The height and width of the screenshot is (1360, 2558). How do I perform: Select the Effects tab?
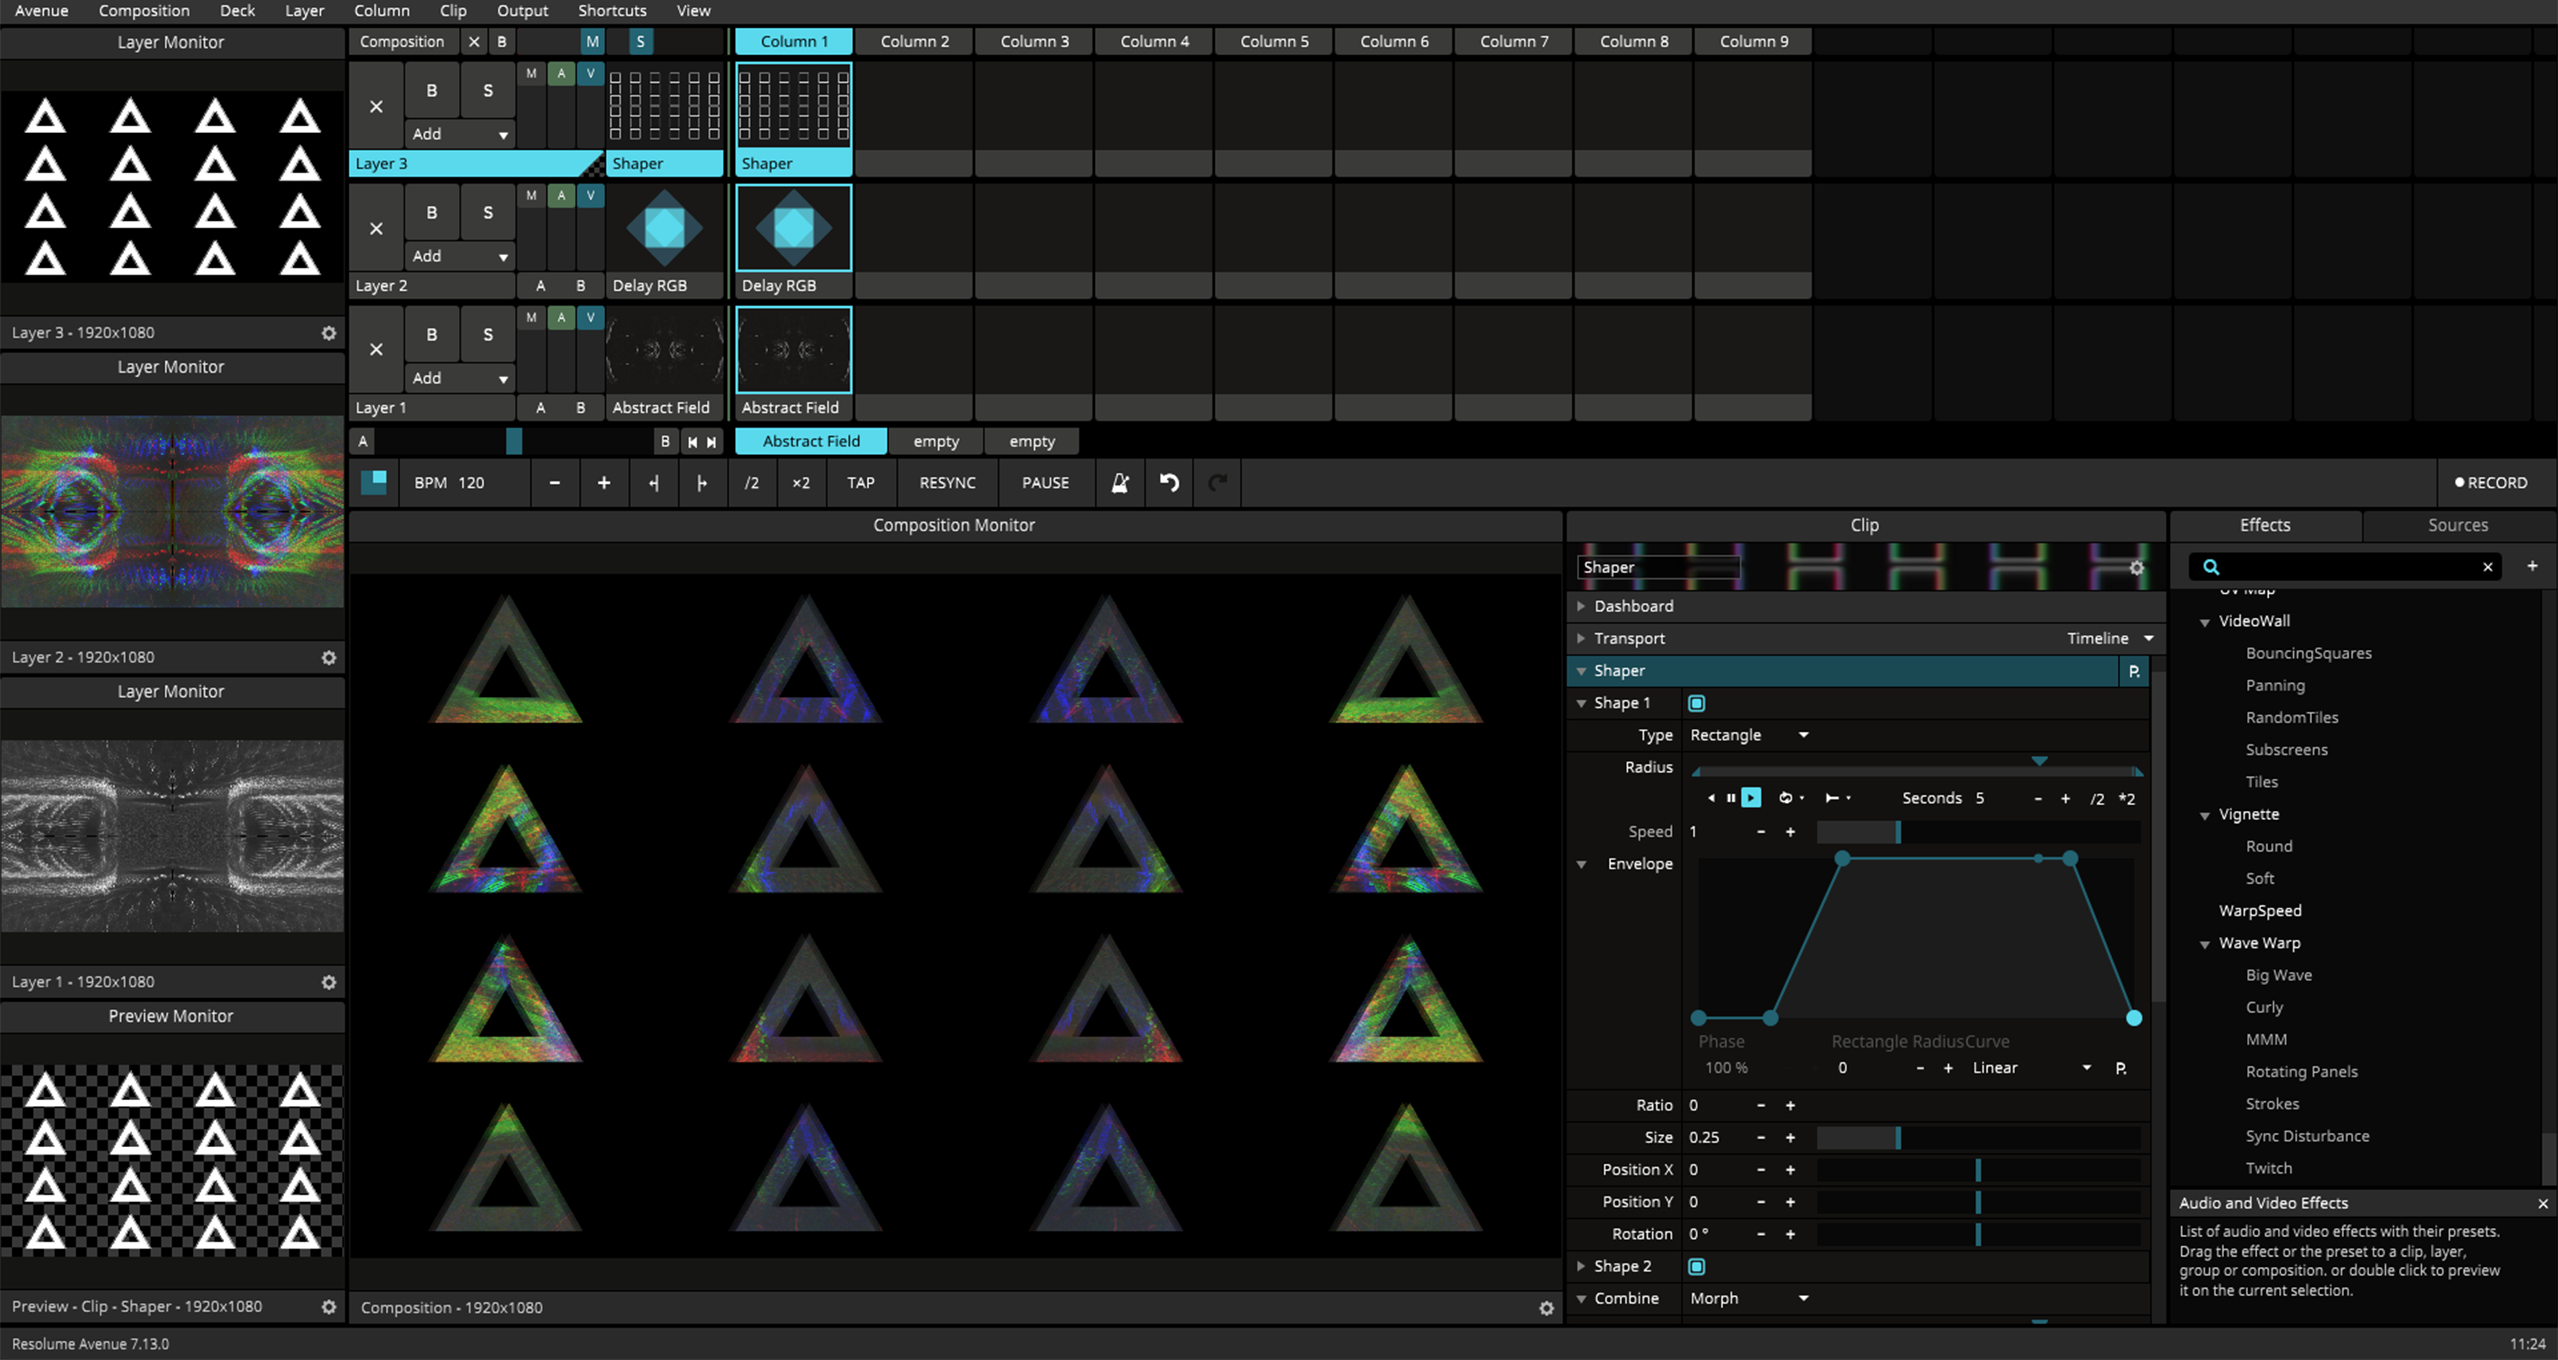(2265, 525)
